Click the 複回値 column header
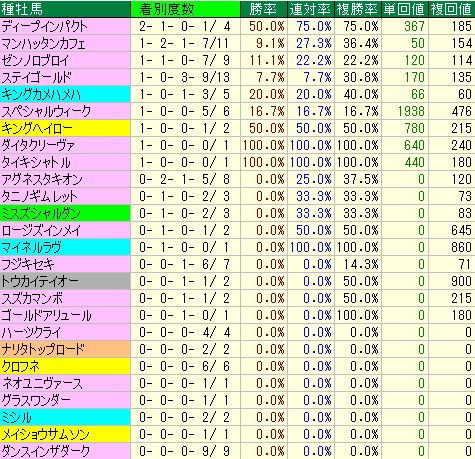The width and height of the screenshot is (475, 459). tap(452, 9)
